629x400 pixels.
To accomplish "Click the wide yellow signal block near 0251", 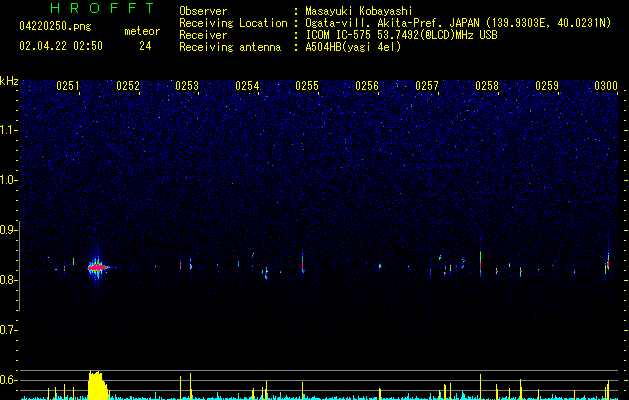I will 97,385.
